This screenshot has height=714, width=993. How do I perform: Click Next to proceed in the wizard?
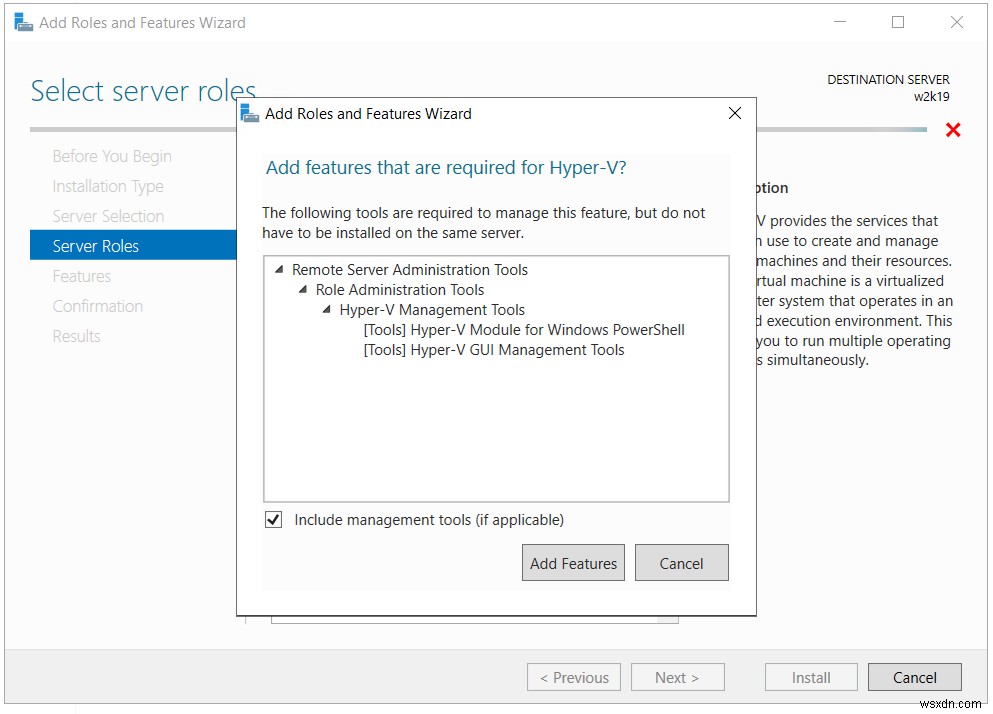(x=677, y=677)
